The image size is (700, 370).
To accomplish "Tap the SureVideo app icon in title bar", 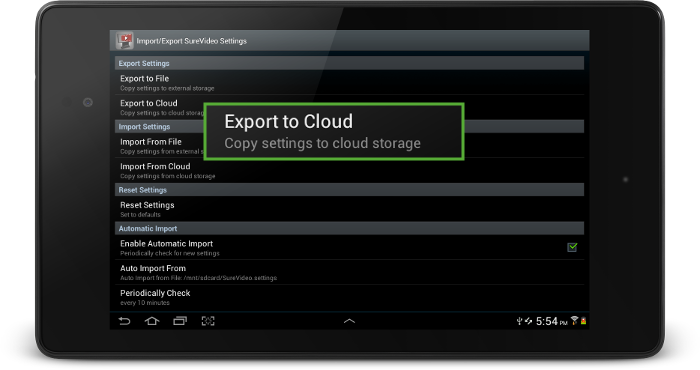I will click(125, 41).
